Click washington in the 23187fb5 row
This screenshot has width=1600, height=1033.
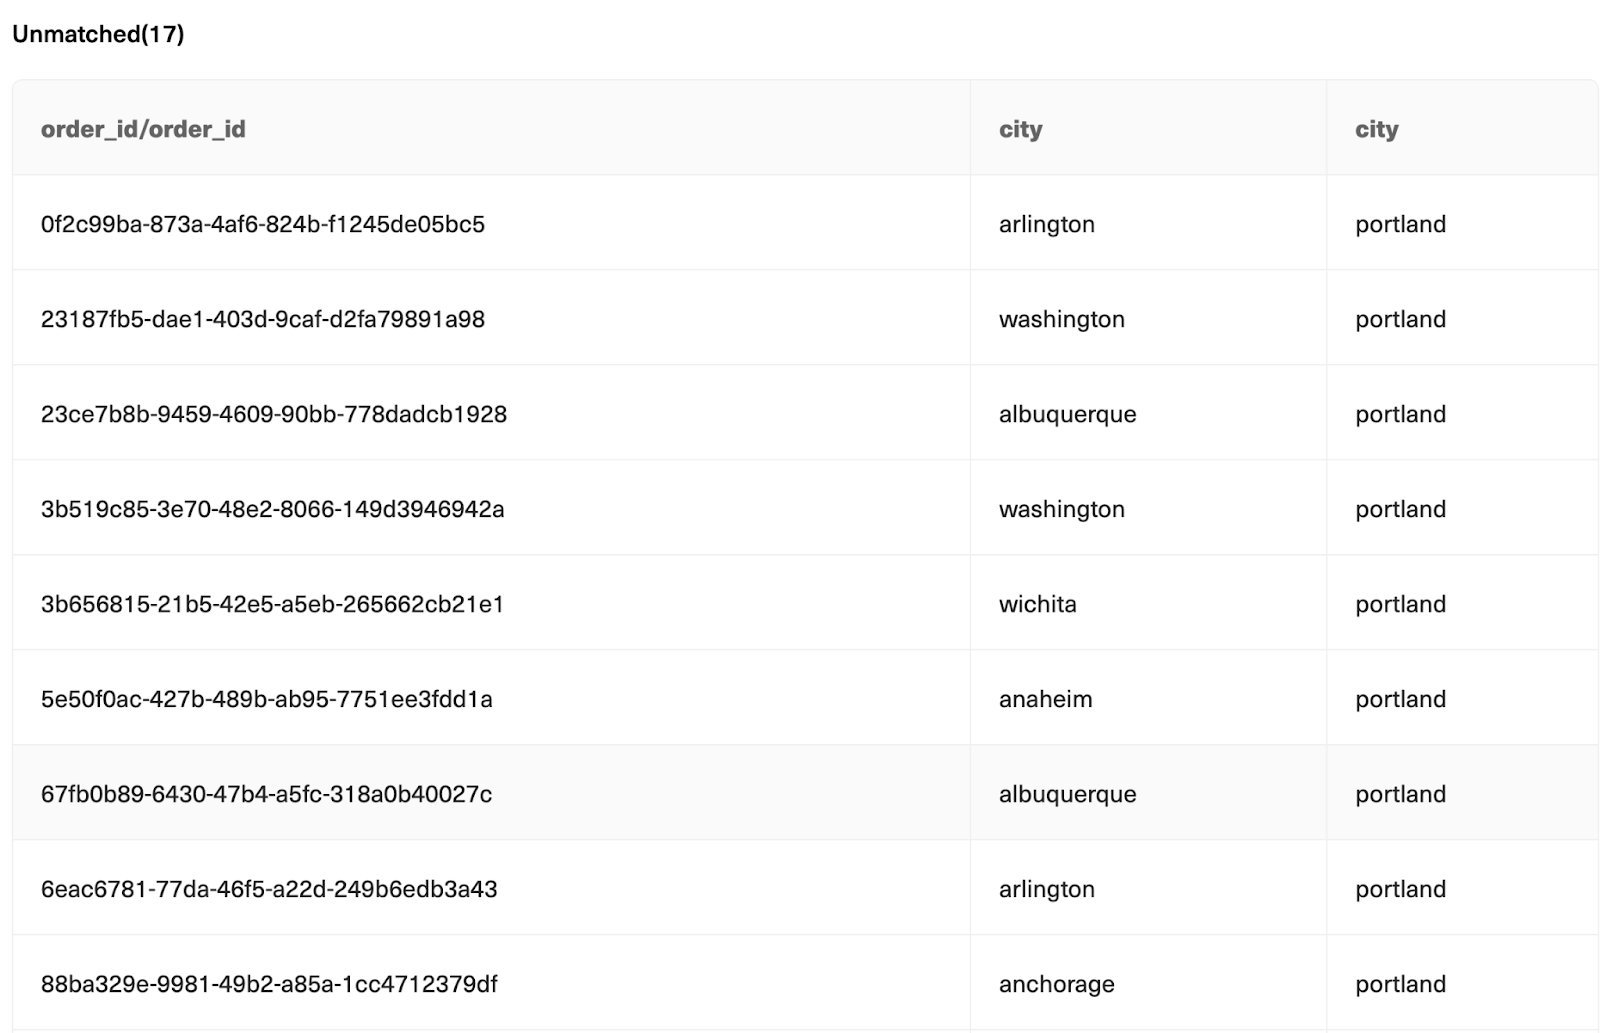(x=1061, y=319)
